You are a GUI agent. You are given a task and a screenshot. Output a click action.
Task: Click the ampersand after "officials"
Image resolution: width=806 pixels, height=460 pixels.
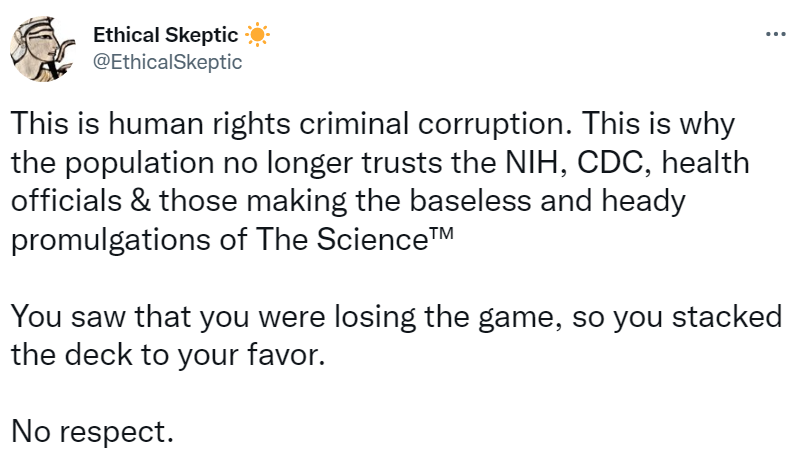[x=138, y=202]
